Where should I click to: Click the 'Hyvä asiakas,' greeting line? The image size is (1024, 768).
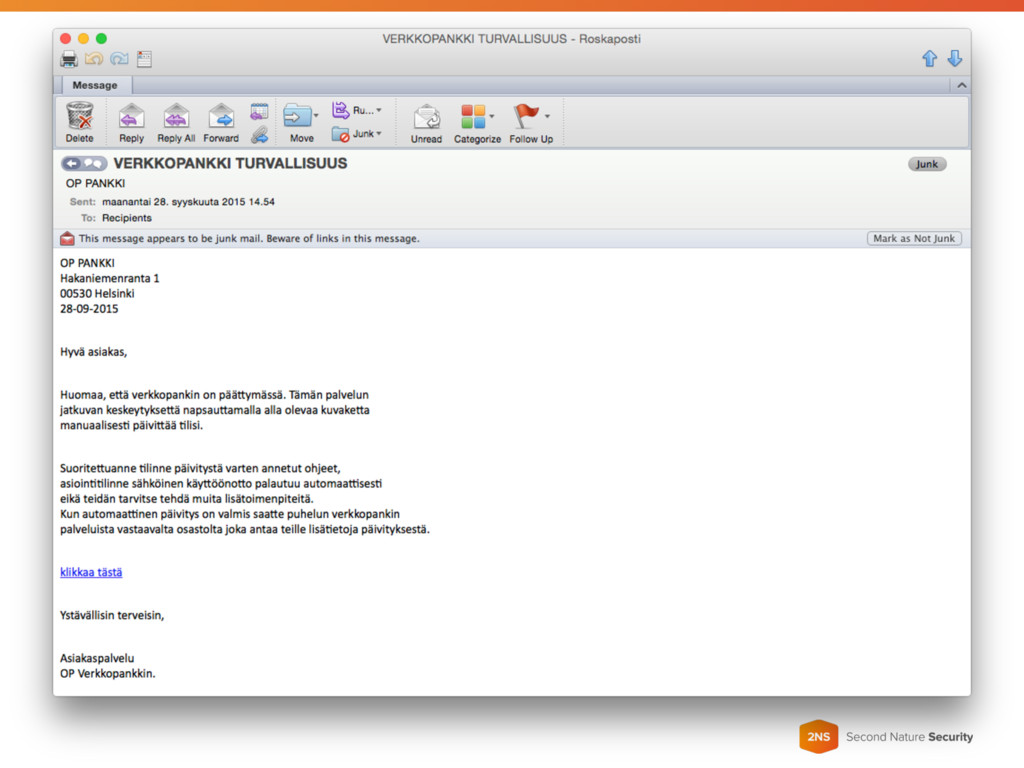click(x=93, y=352)
